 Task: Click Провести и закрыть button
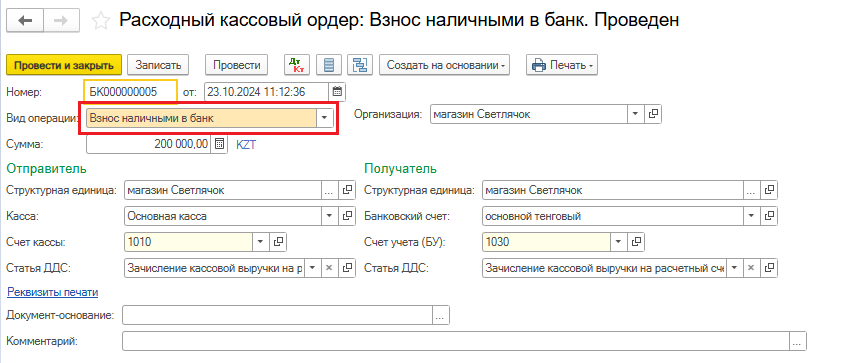coord(64,65)
